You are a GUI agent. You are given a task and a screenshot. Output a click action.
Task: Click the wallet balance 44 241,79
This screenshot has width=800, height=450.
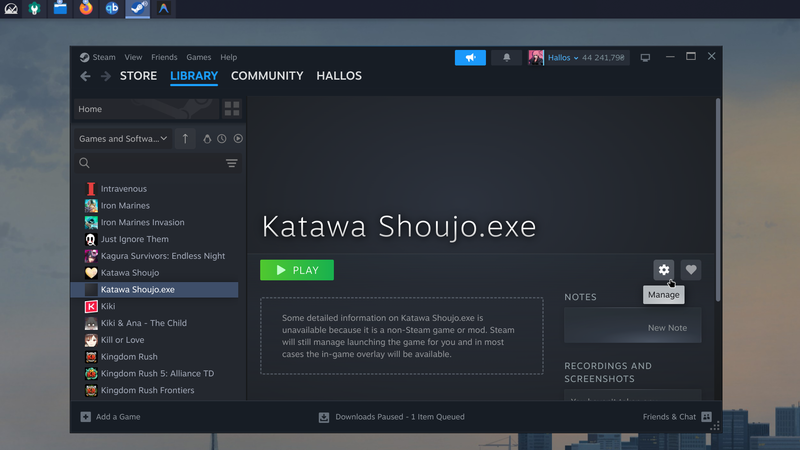(x=603, y=58)
